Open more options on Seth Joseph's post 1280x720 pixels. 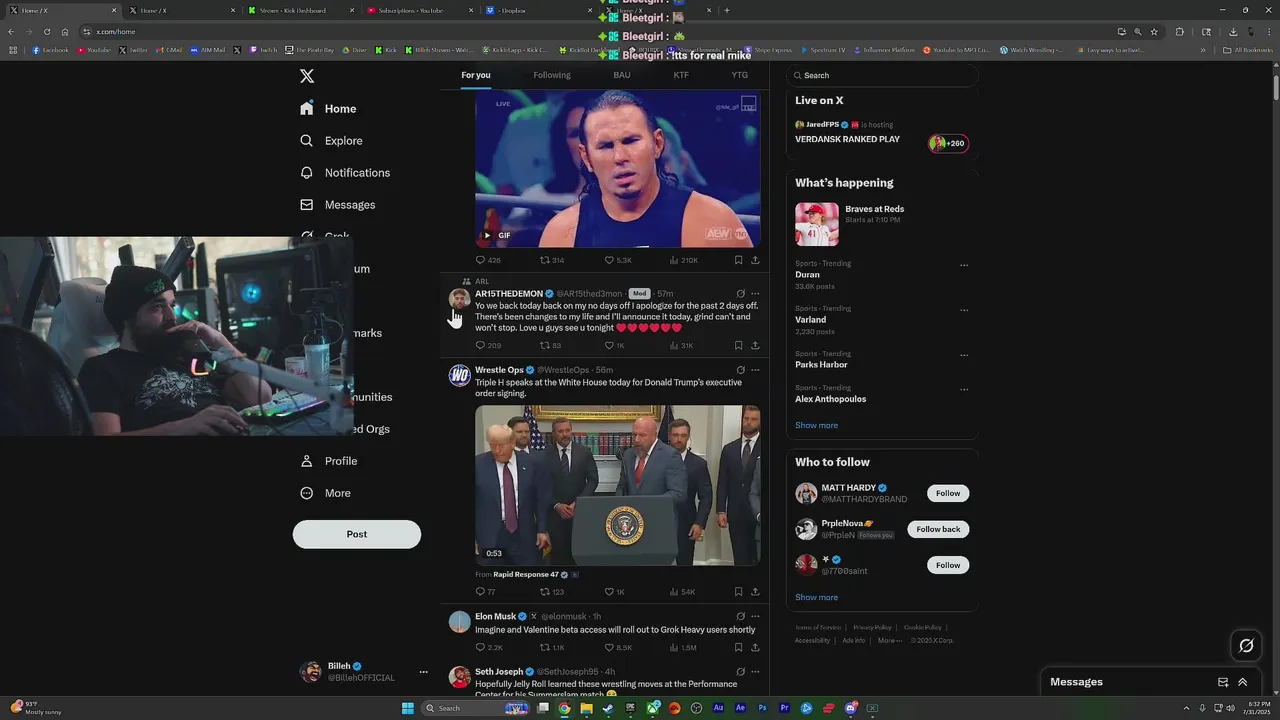pyautogui.click(x=755, y=672)
